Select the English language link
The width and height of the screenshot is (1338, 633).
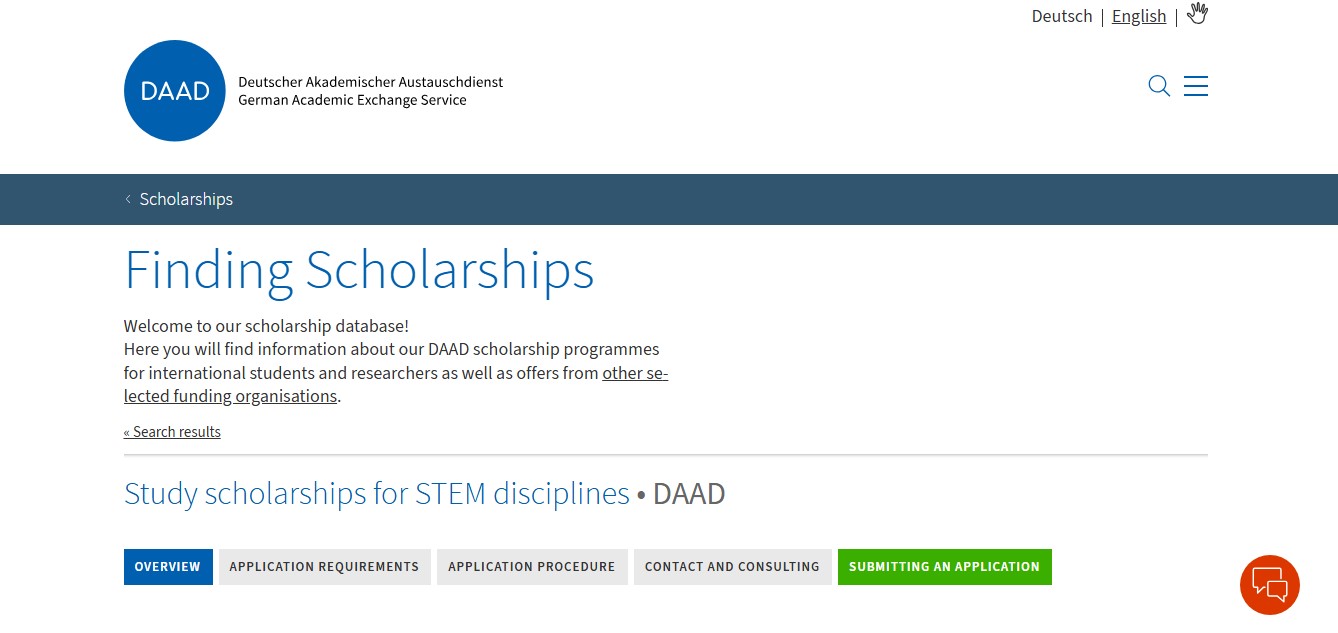pos(1139,16)
